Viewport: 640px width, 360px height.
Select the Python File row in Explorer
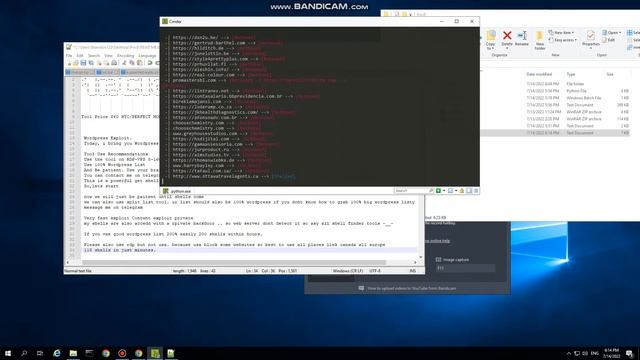click(x=555, y=91)
